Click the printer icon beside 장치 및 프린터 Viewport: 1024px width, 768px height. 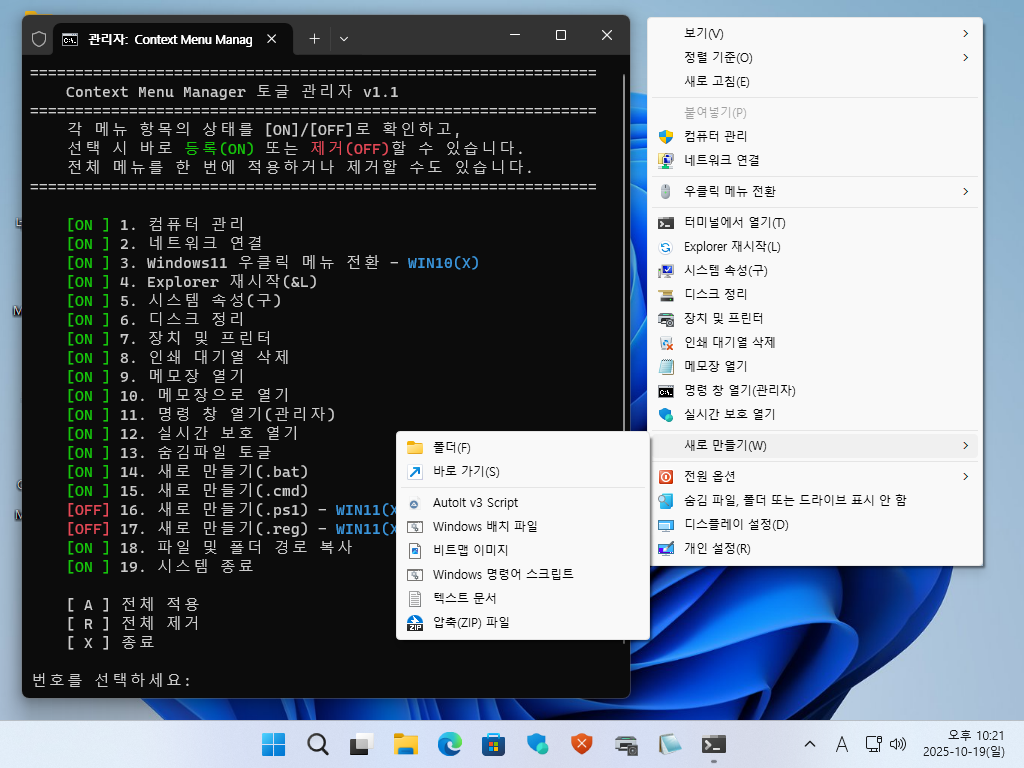665,319
